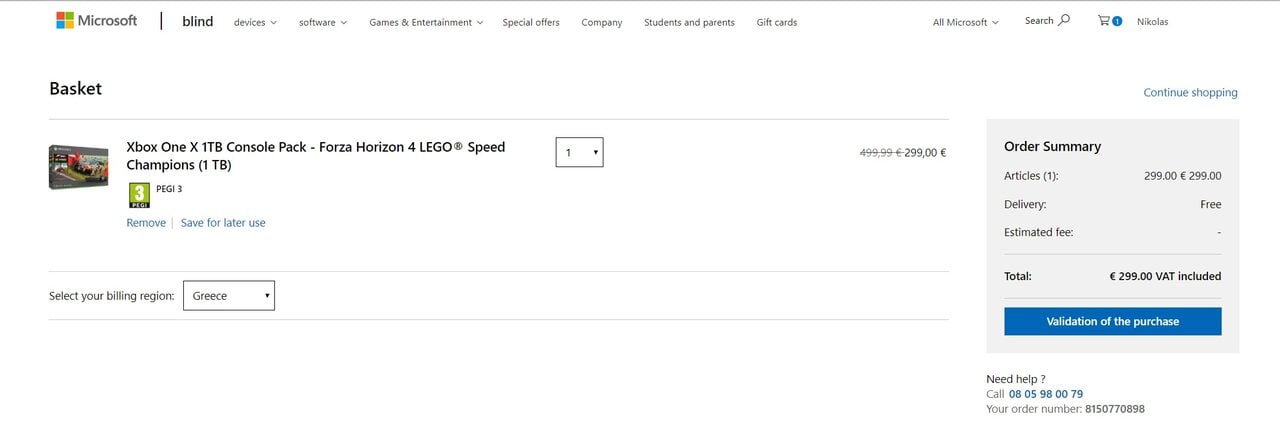Image resolution: width=1280 pixels, height=424 pixels.
Task: Click the Continue shopping link
Action: coord(1190,93)
